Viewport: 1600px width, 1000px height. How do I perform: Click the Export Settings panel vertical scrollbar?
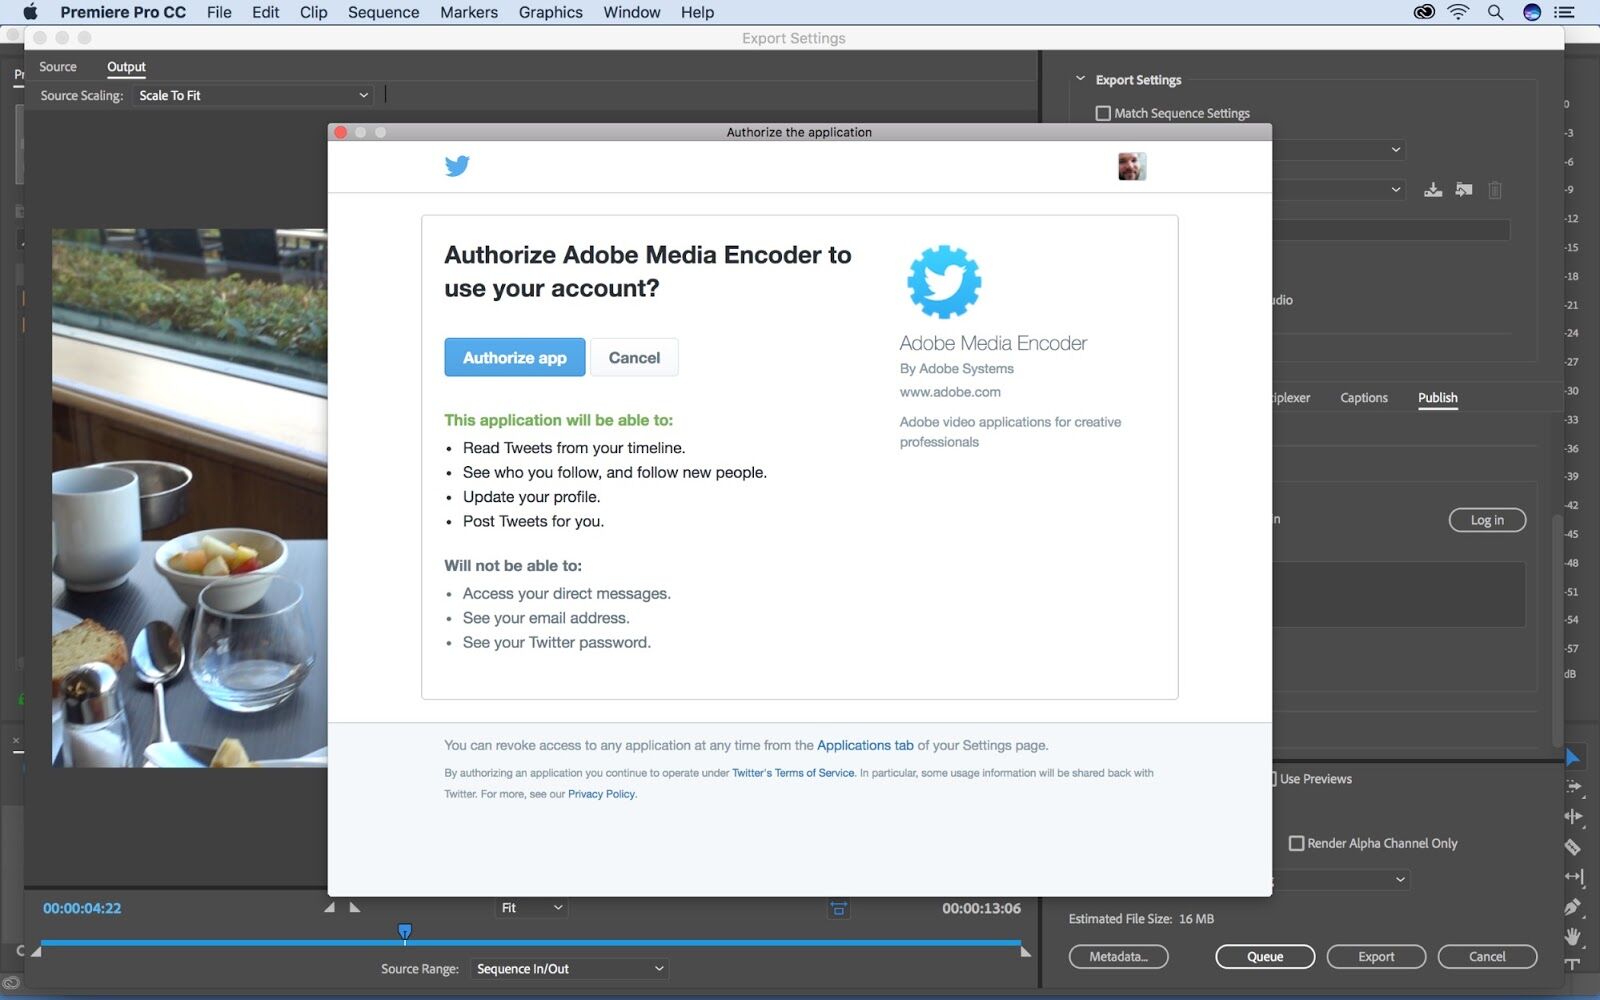click(1557, 630)
